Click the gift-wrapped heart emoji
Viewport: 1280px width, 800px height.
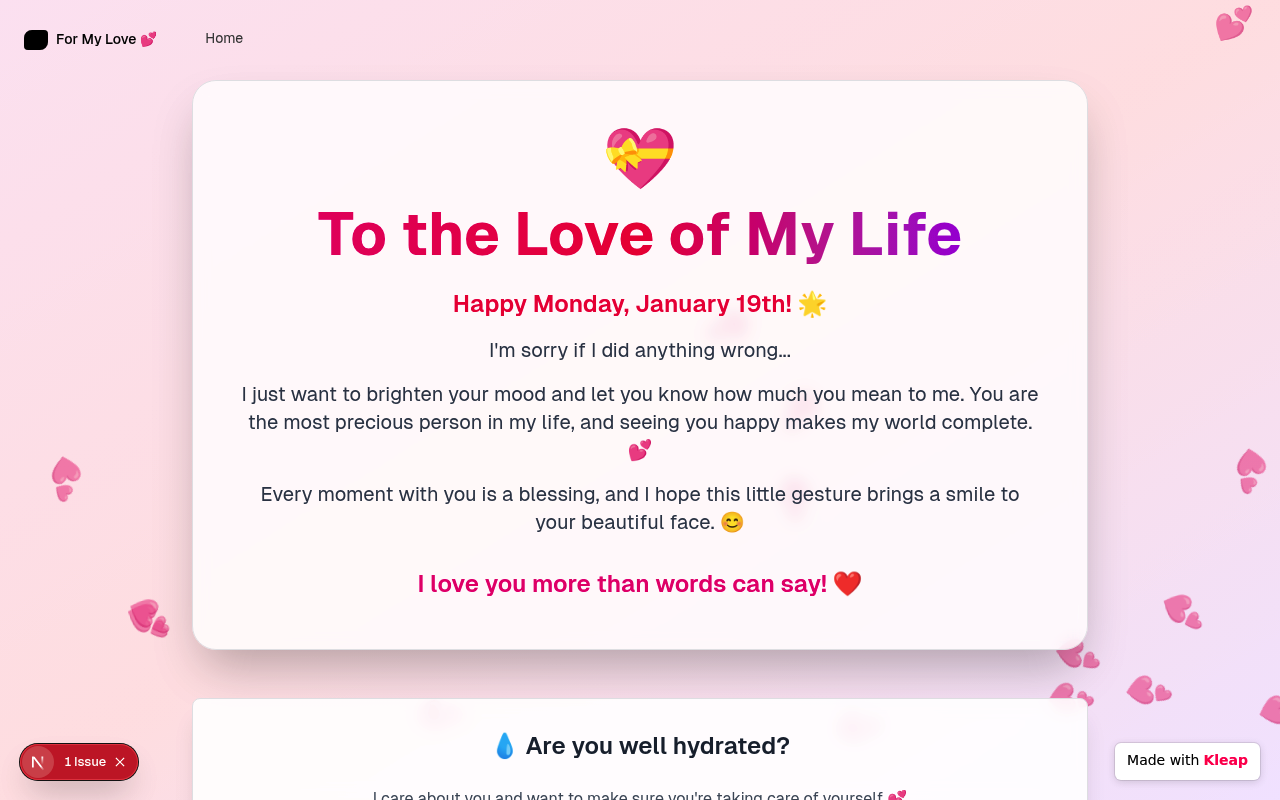pos(640,158)
